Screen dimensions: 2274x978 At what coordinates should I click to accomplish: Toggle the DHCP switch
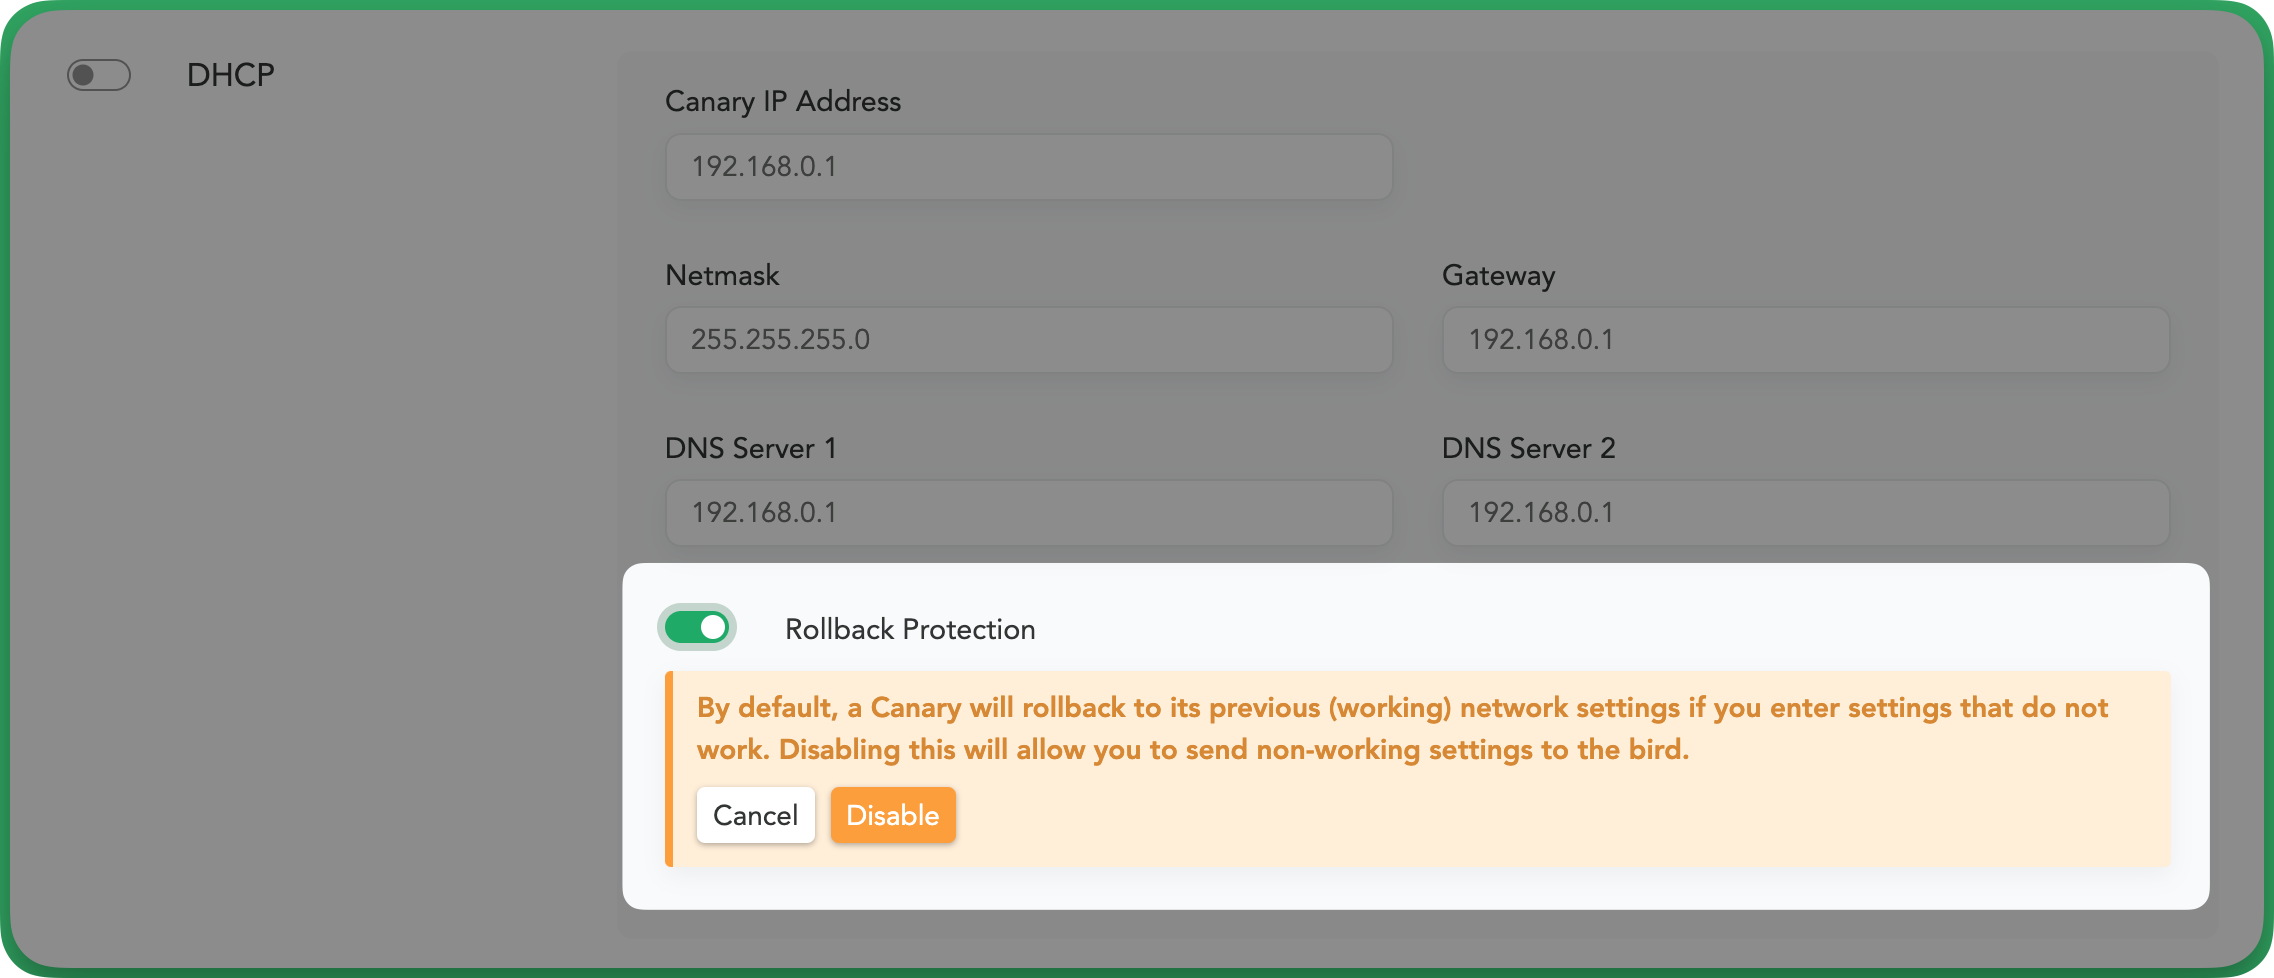99,75
